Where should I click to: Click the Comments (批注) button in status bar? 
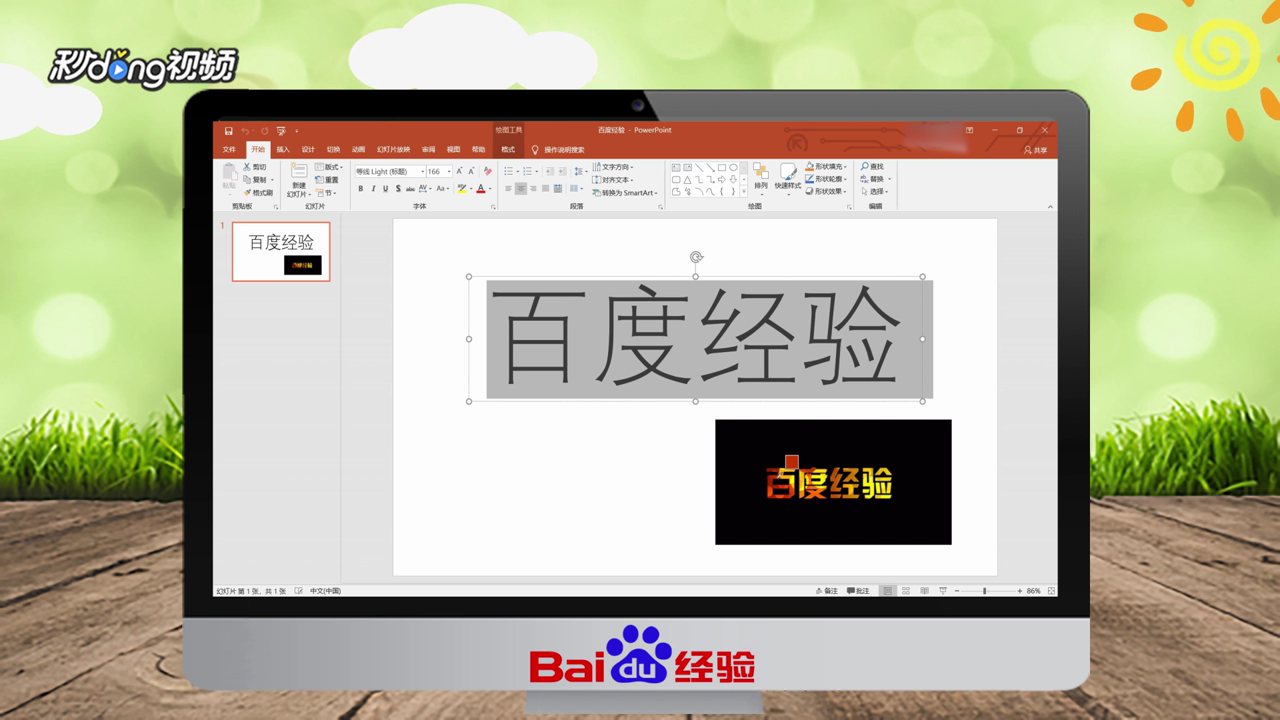coord(858,591)
